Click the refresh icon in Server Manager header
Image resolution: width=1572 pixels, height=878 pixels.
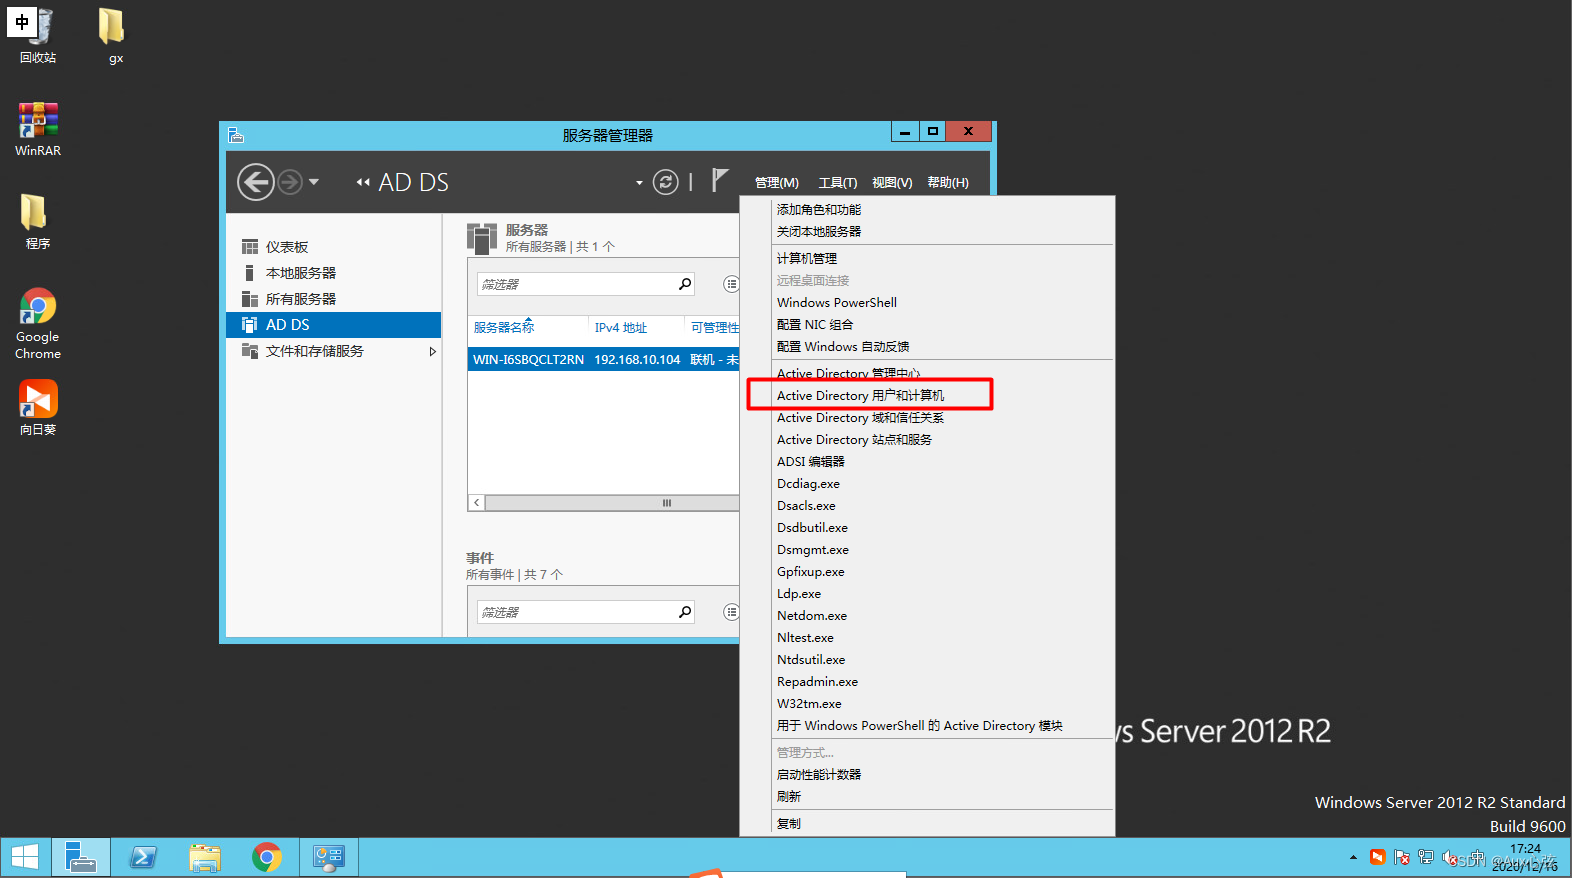point(666,182)
